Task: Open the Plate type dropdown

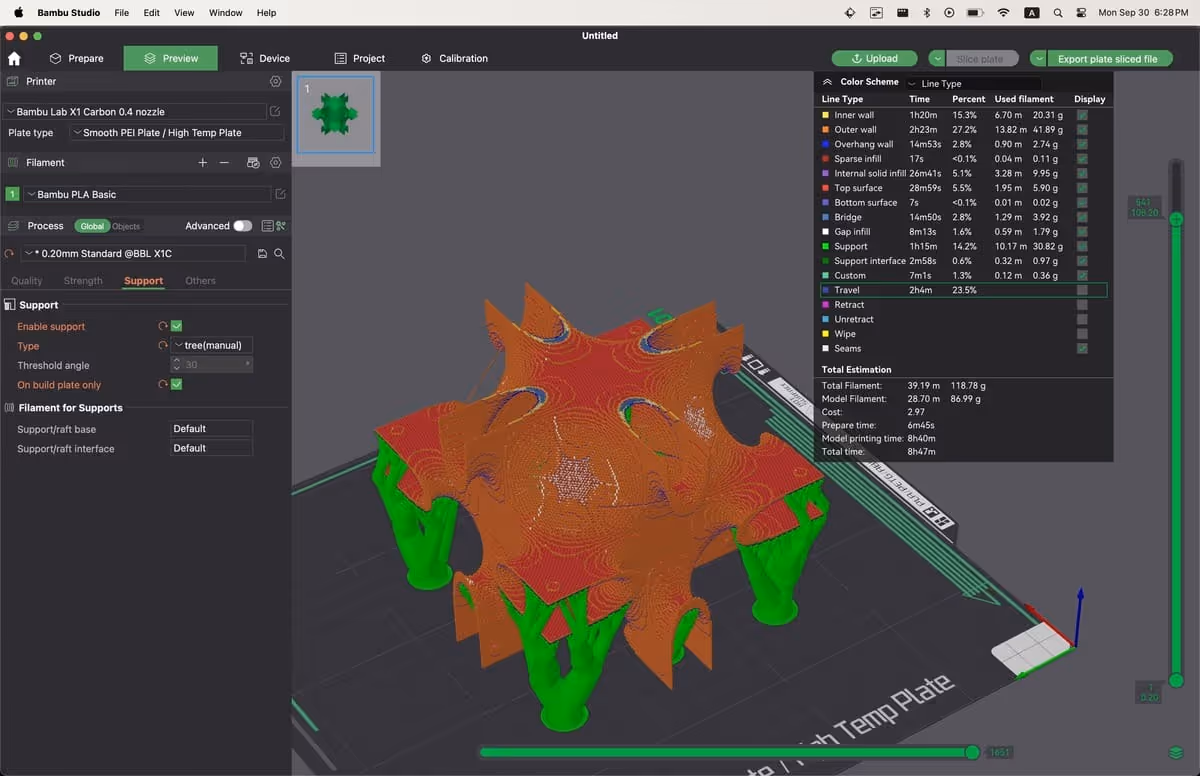Action: click(177, 132)
